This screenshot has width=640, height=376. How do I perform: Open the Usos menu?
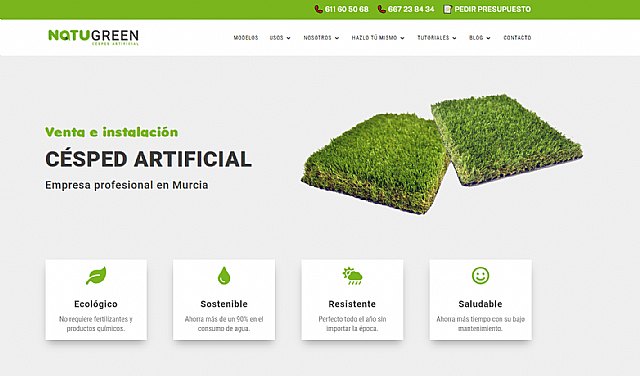tap(276, 38)
